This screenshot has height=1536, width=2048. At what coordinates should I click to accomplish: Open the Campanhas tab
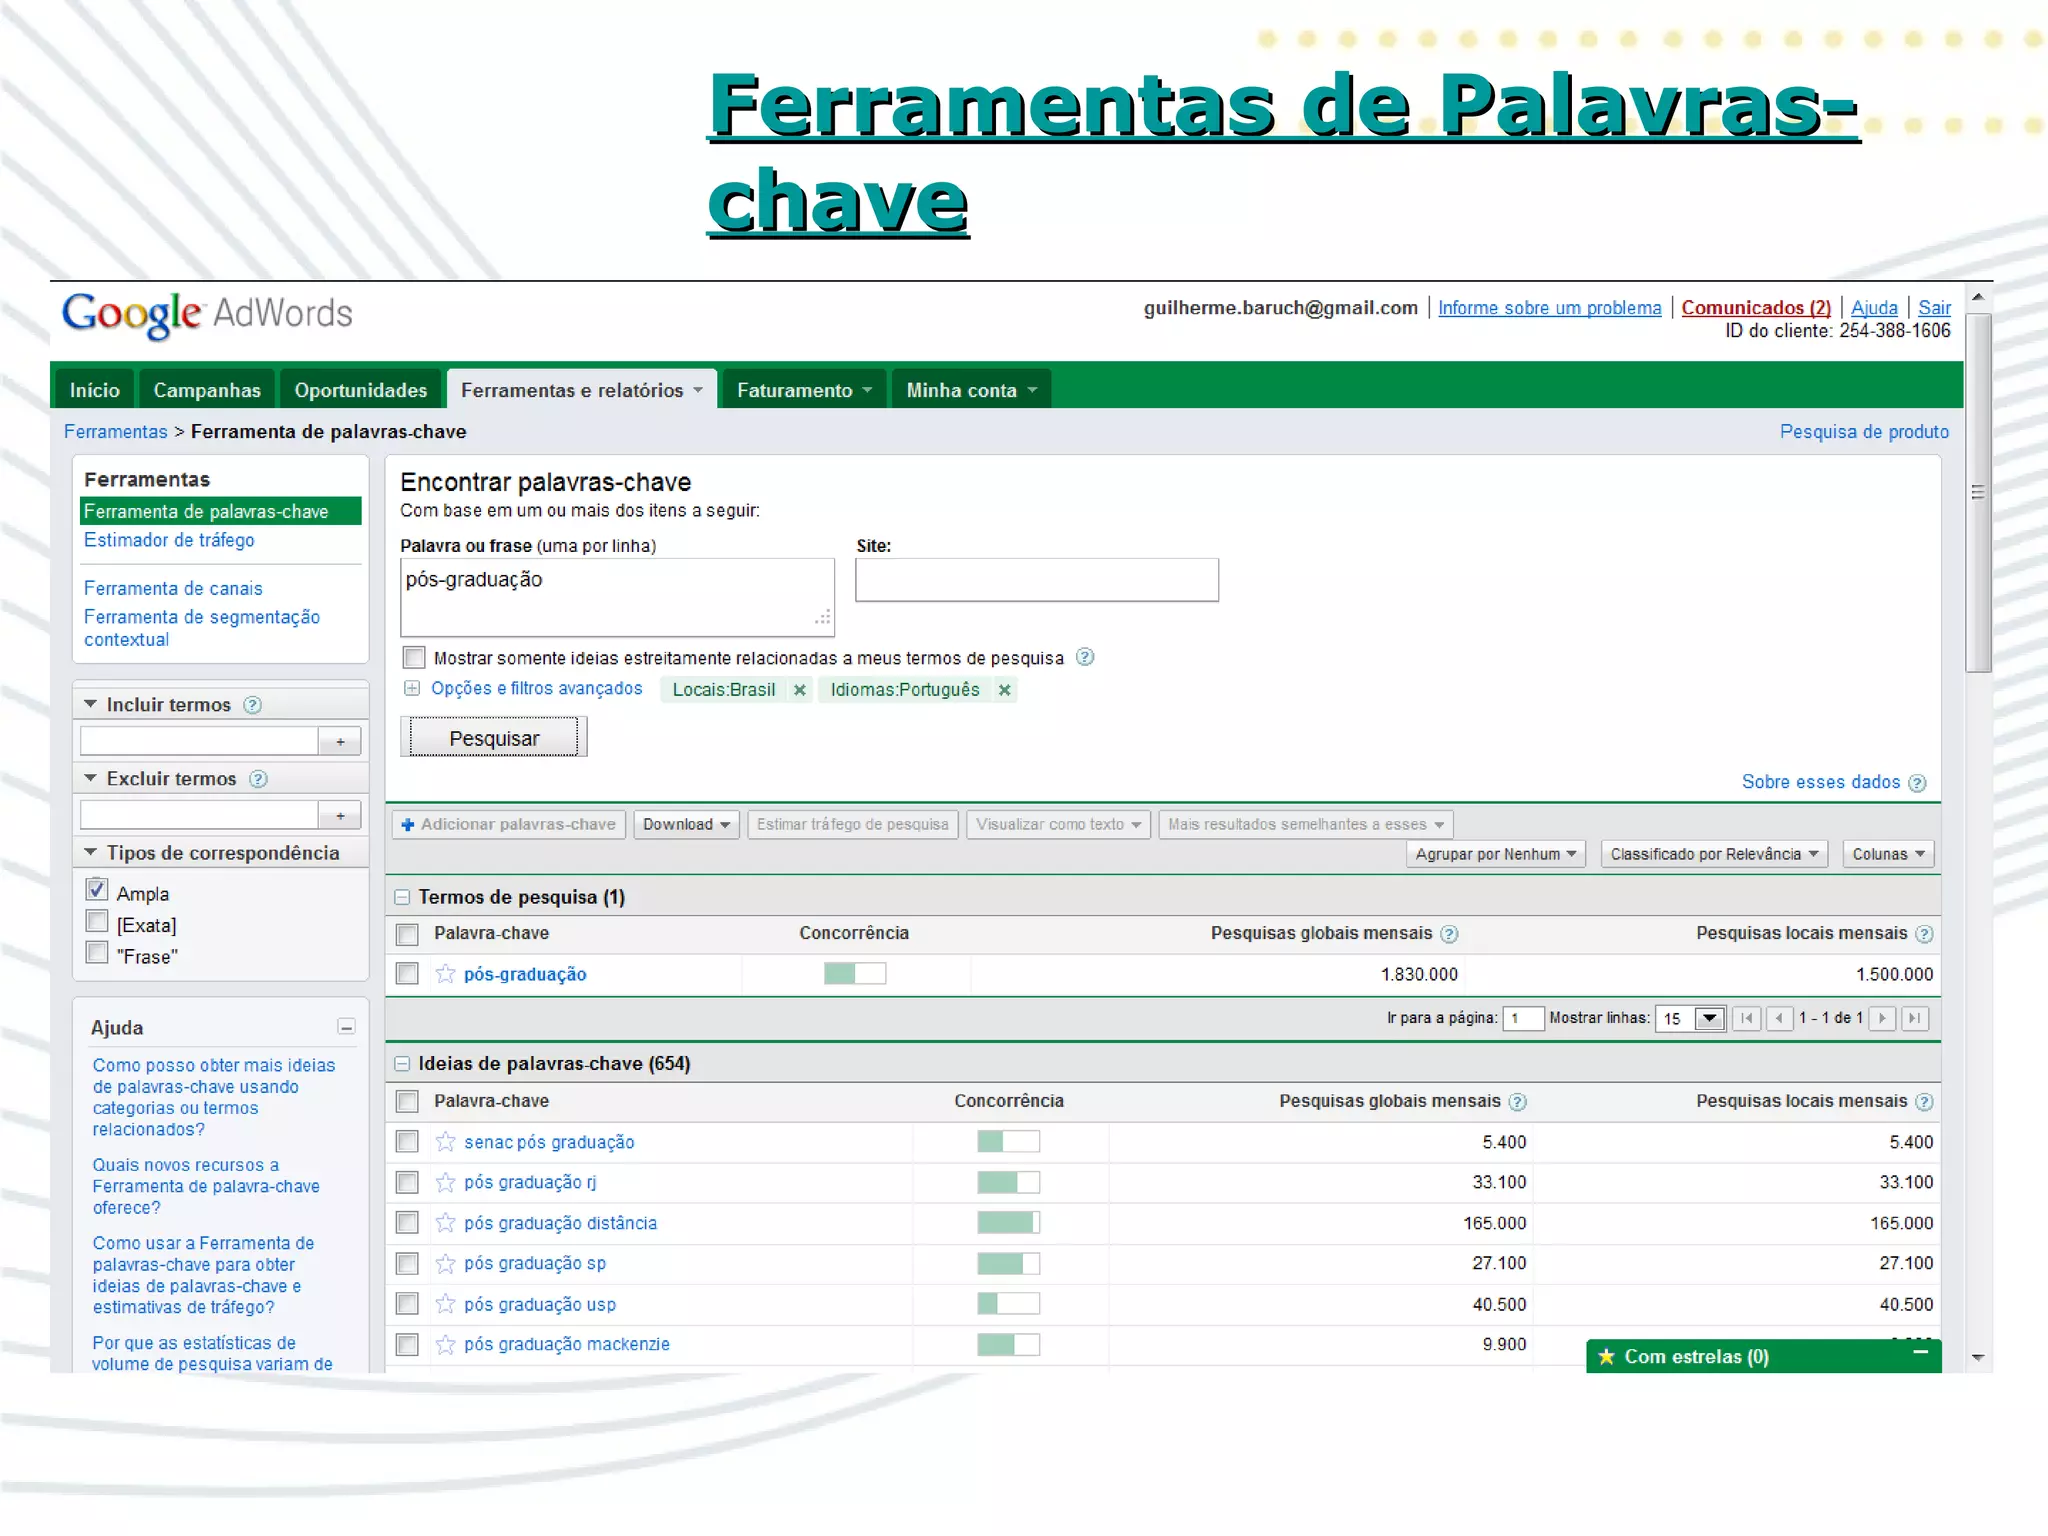pos(207,390)
